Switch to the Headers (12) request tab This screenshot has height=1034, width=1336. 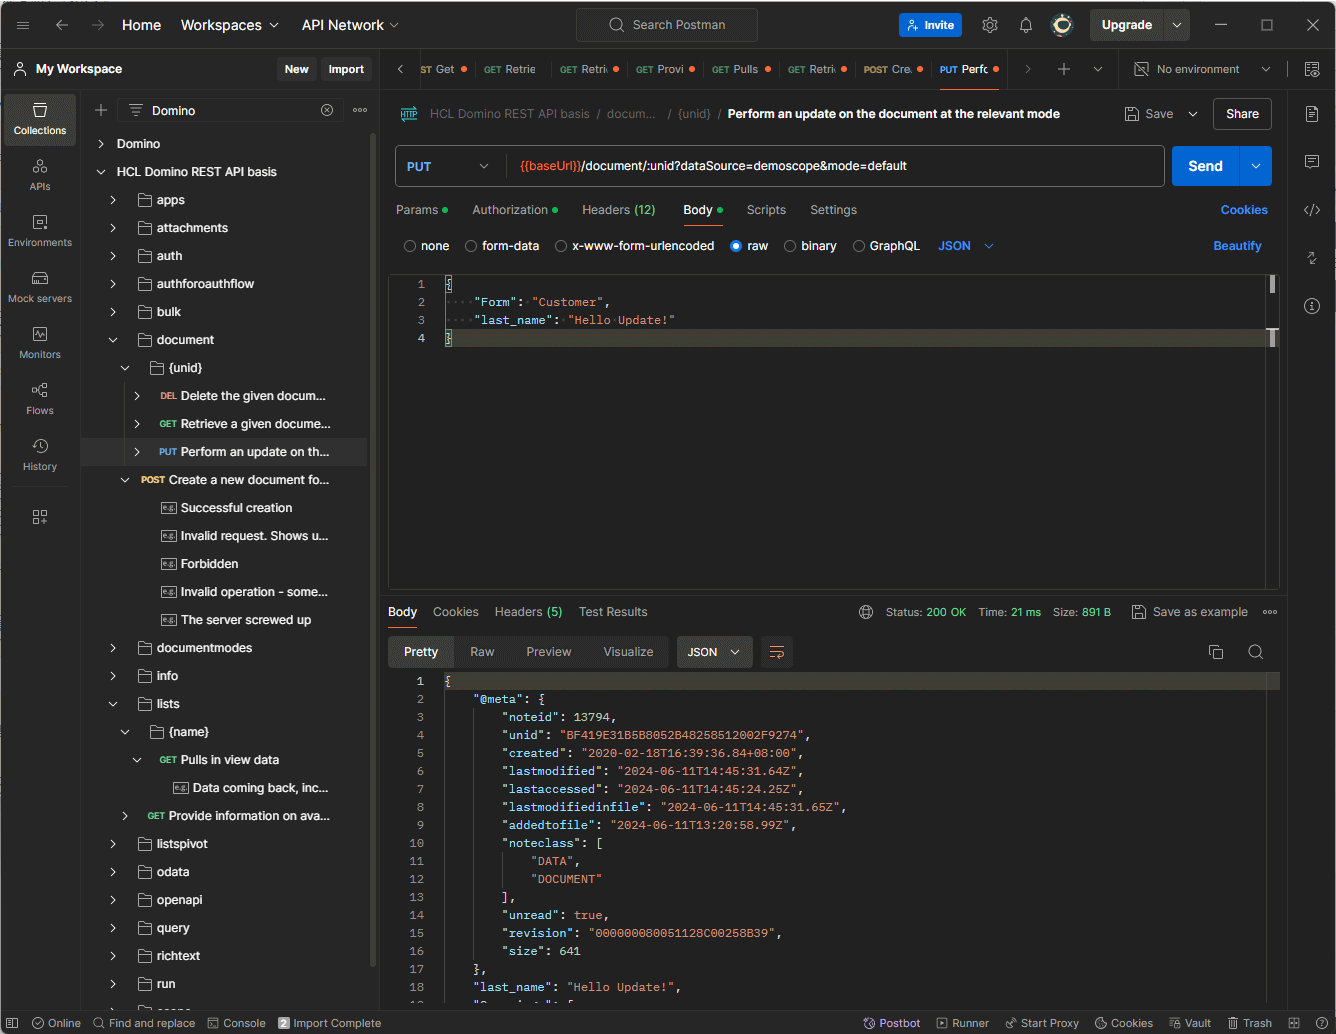[618, 210]
